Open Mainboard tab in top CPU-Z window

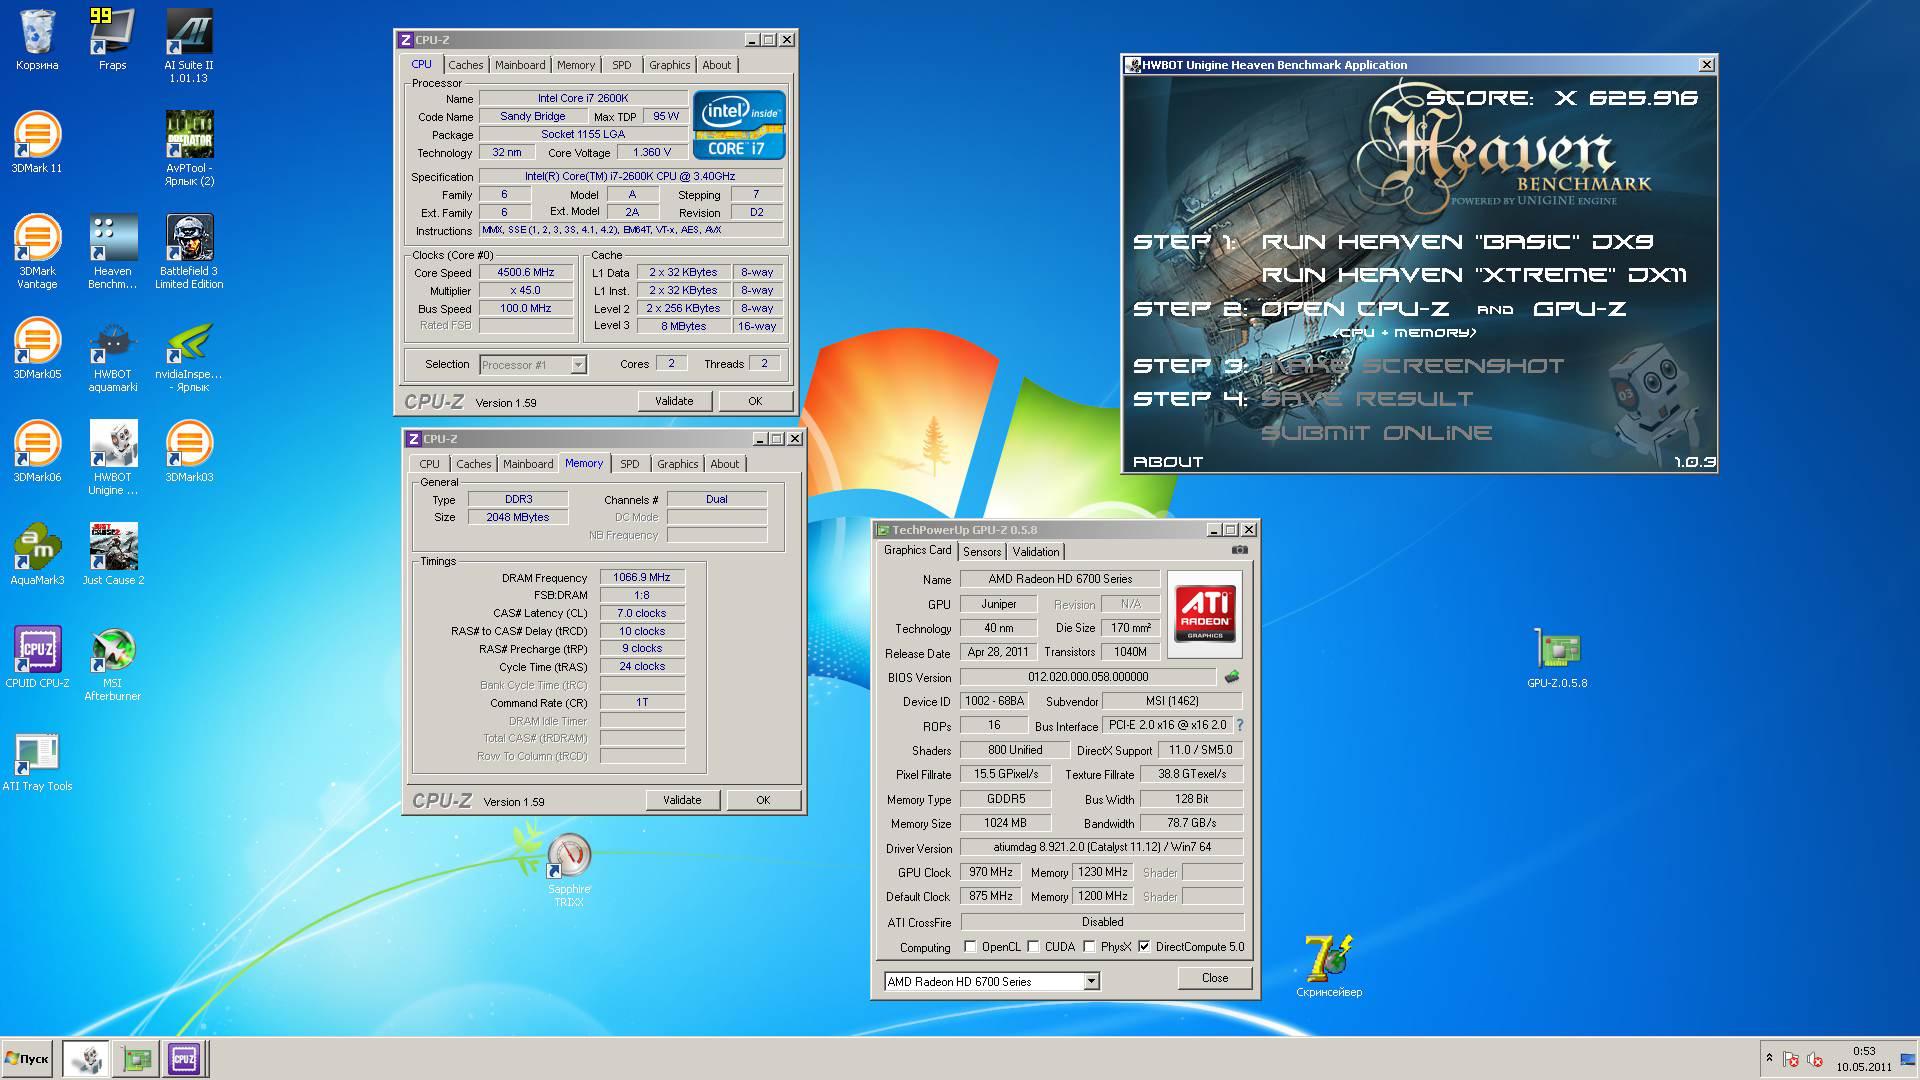tap(520, 65)
